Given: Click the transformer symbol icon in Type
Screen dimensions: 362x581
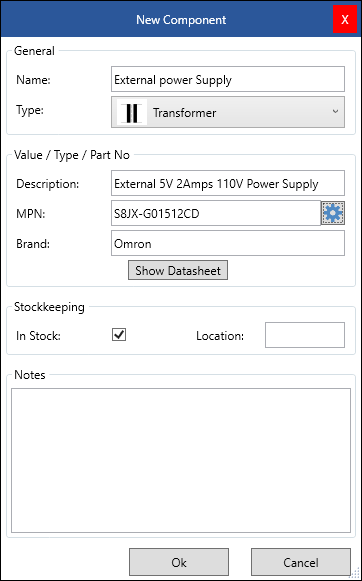Looking at the screenshot, I should coord(132,112).
